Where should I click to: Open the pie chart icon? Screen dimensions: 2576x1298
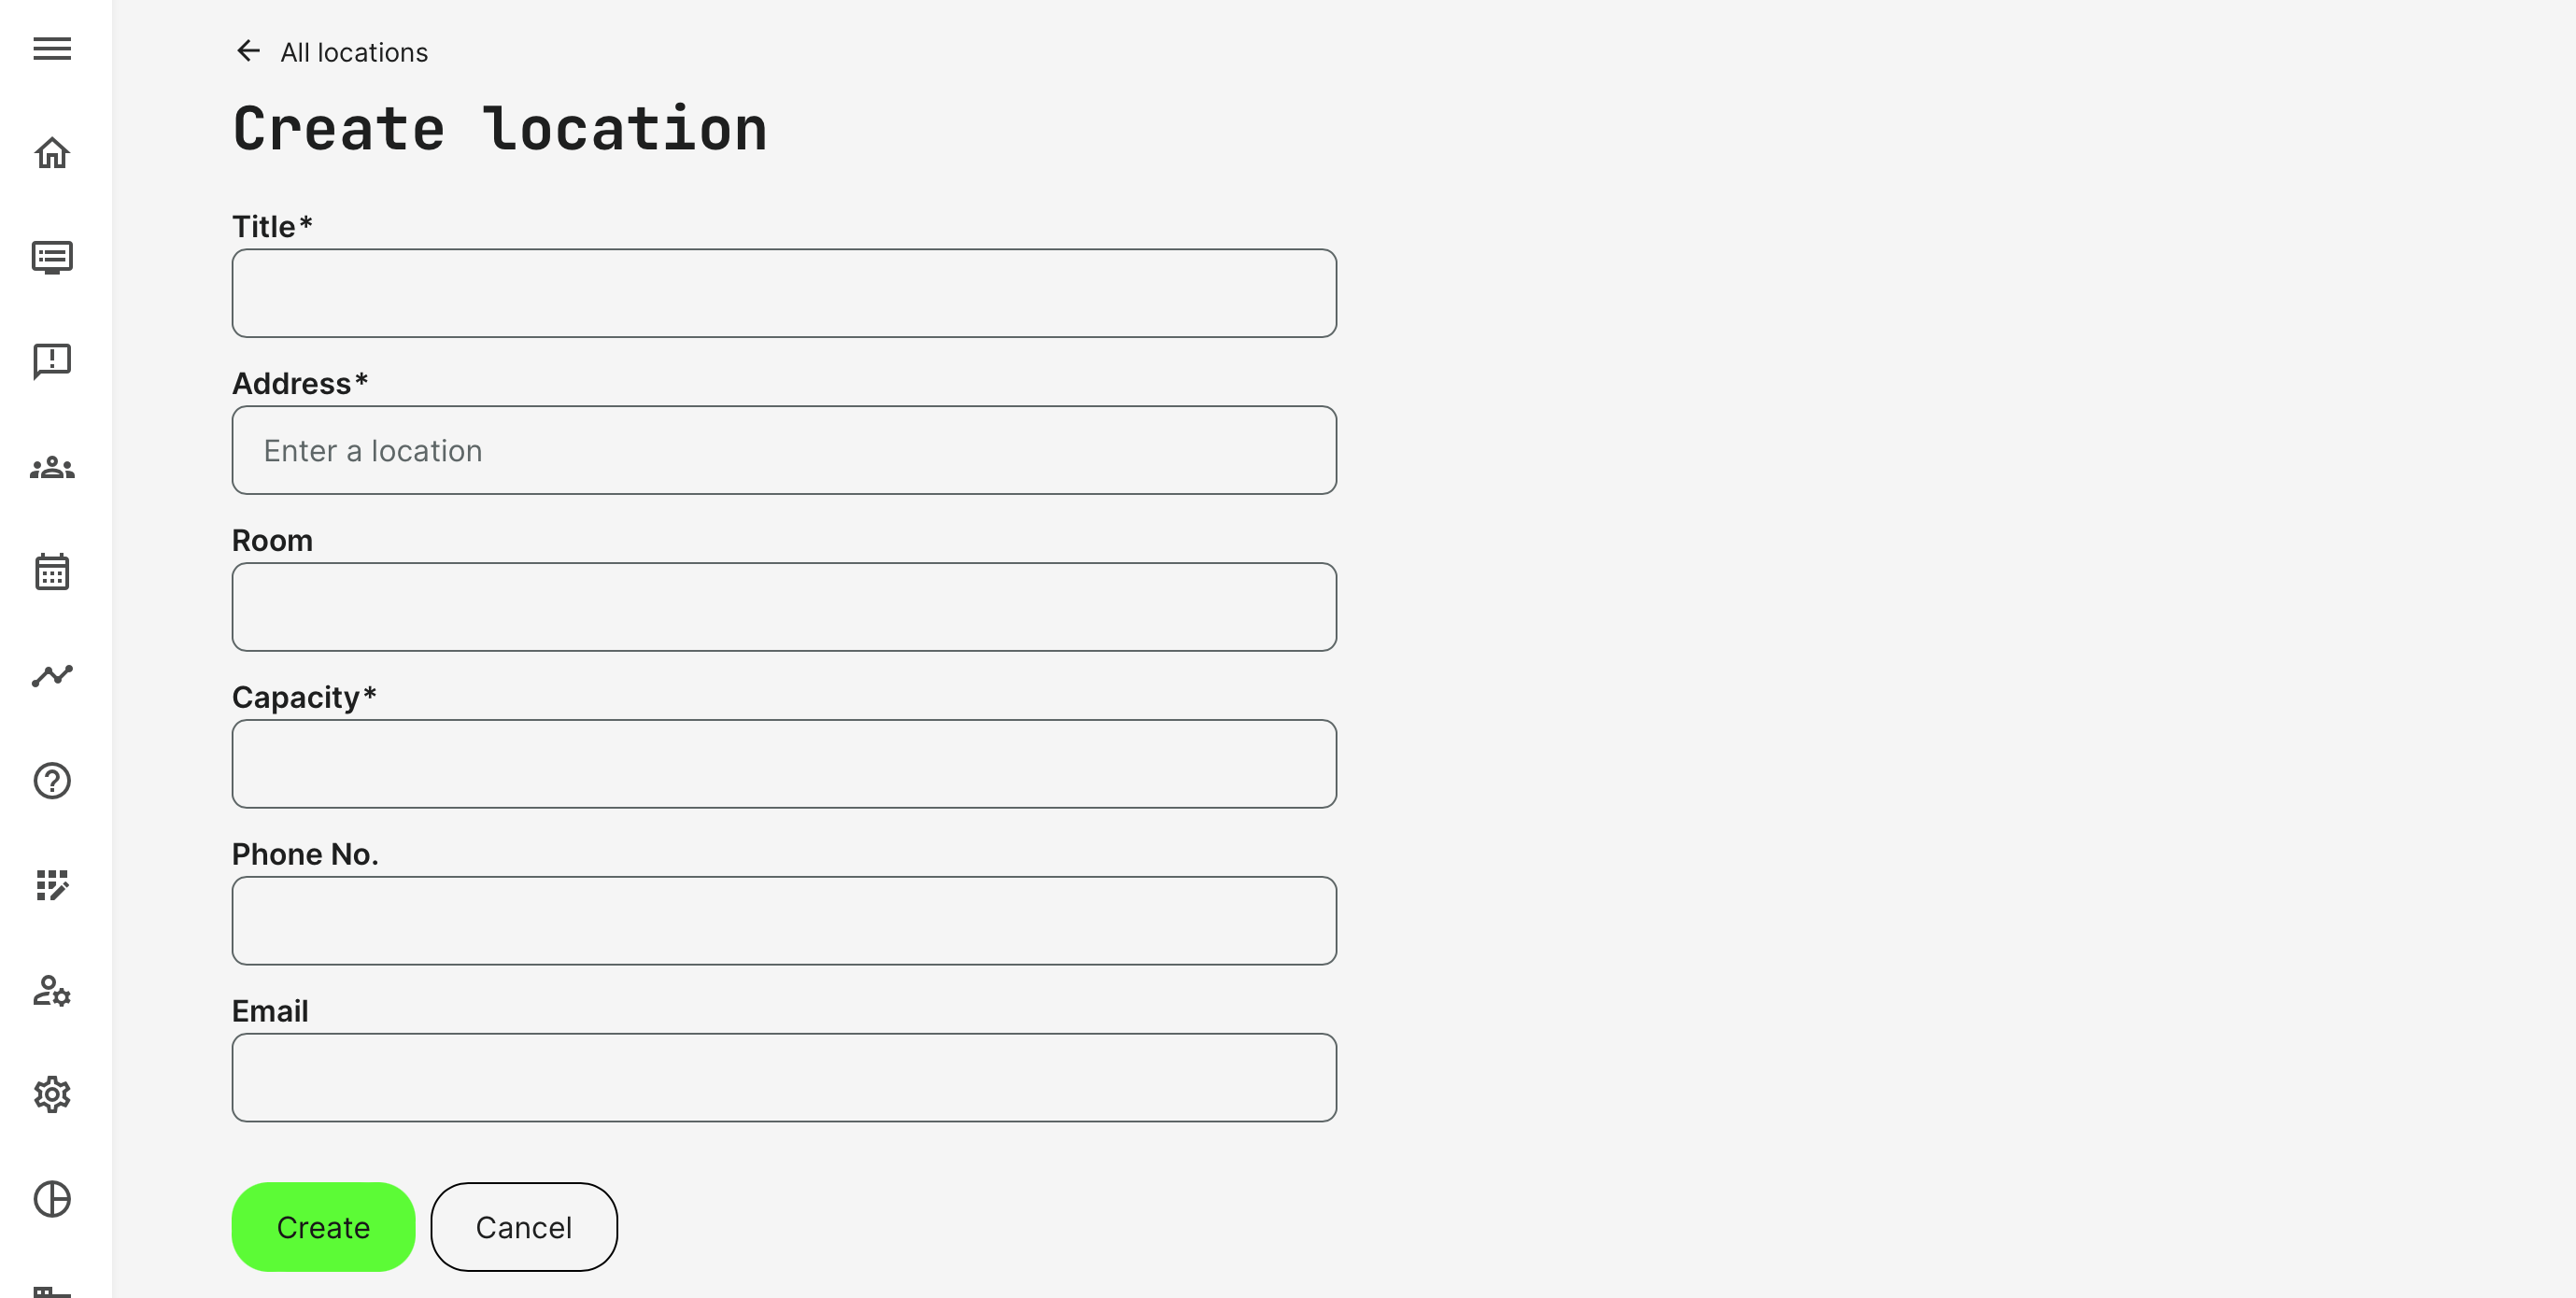point(52,1199)
